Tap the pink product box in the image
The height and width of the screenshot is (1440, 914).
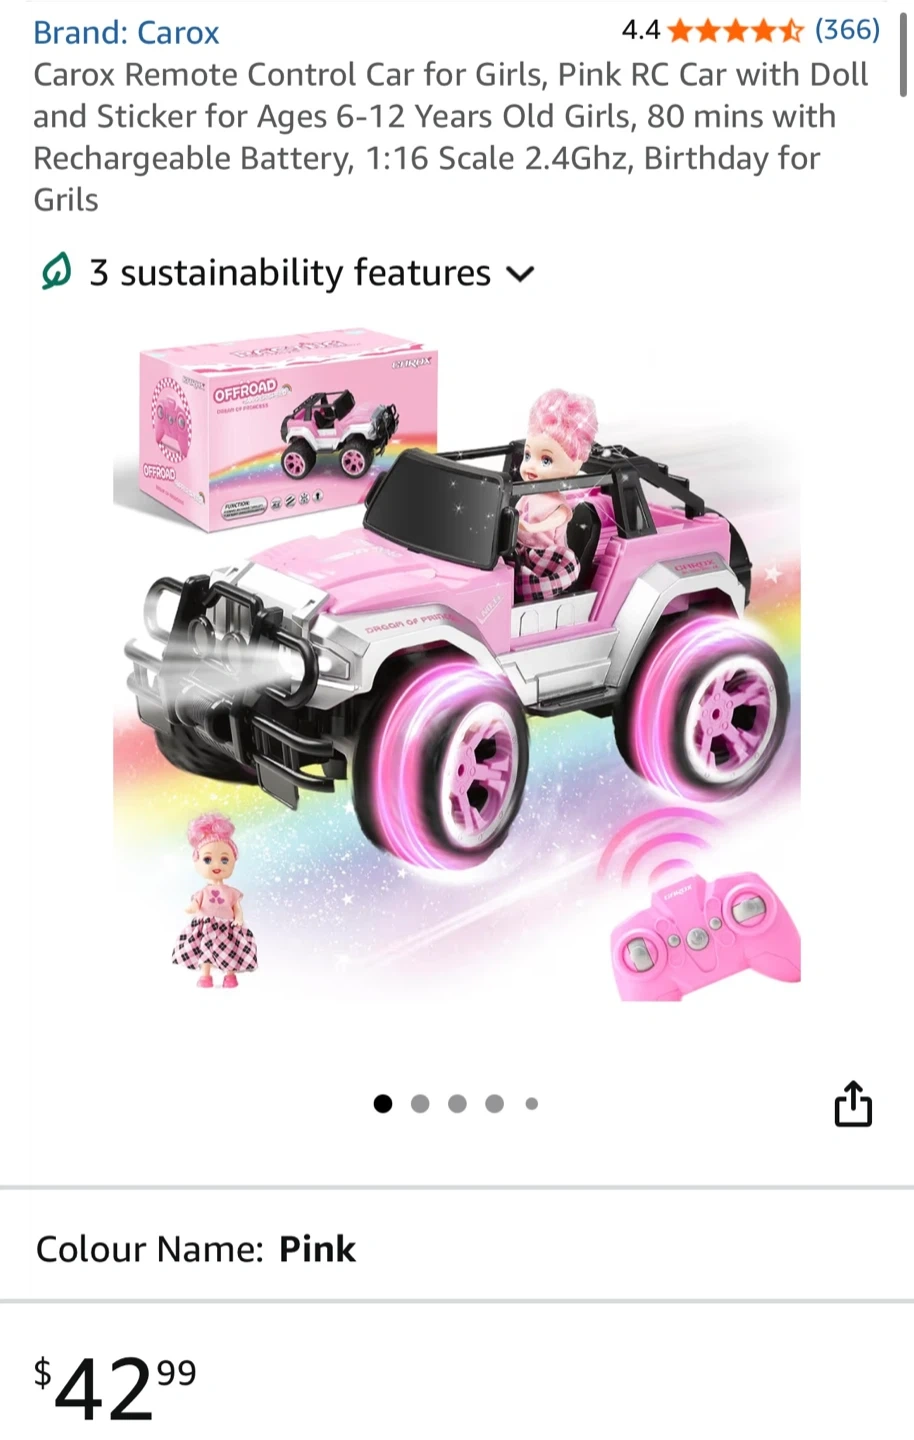pyautogui.click(x=275, y=430)
